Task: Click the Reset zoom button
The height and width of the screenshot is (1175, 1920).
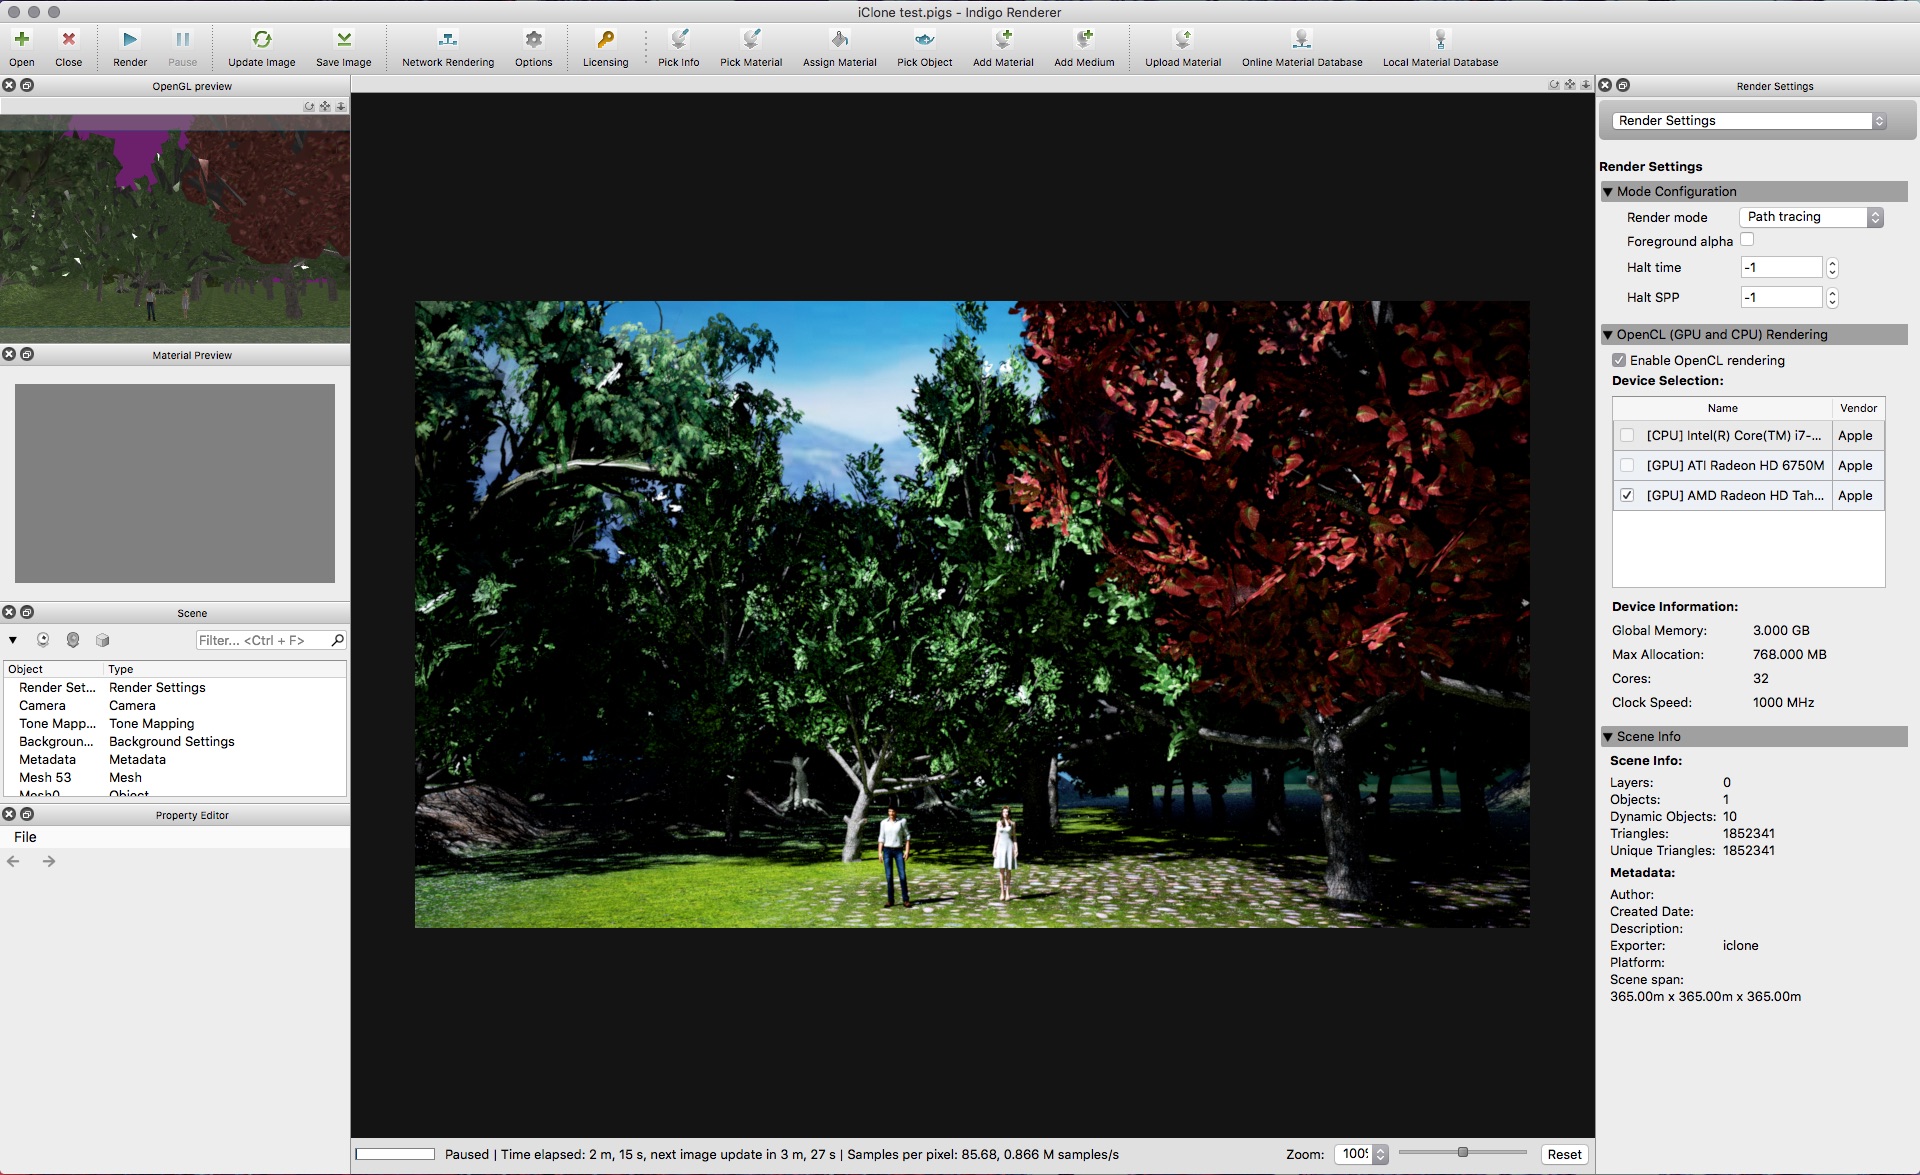Action: pyautogui.click(x=1564, y=1154)
